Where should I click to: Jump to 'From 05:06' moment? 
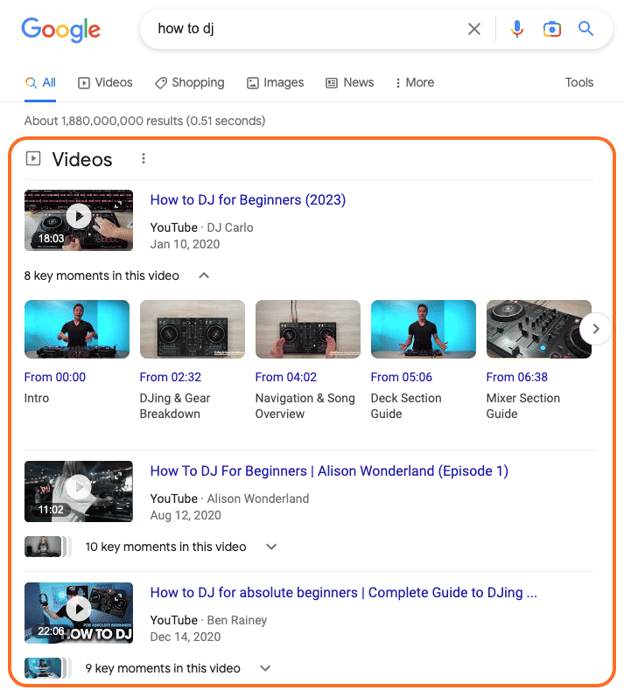tap(401, 377)
